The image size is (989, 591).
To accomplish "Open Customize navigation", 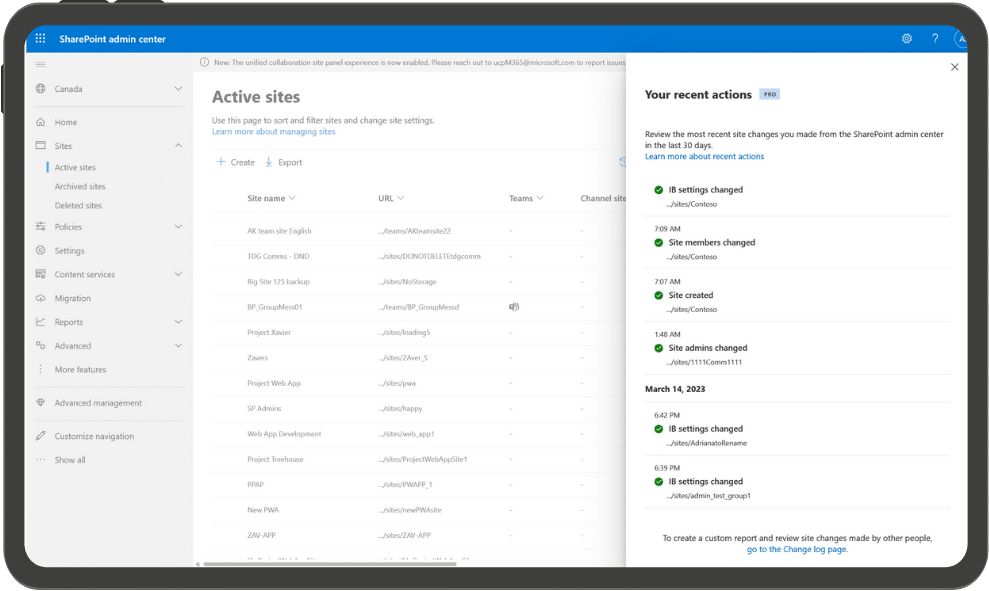I will coord(94,436).
